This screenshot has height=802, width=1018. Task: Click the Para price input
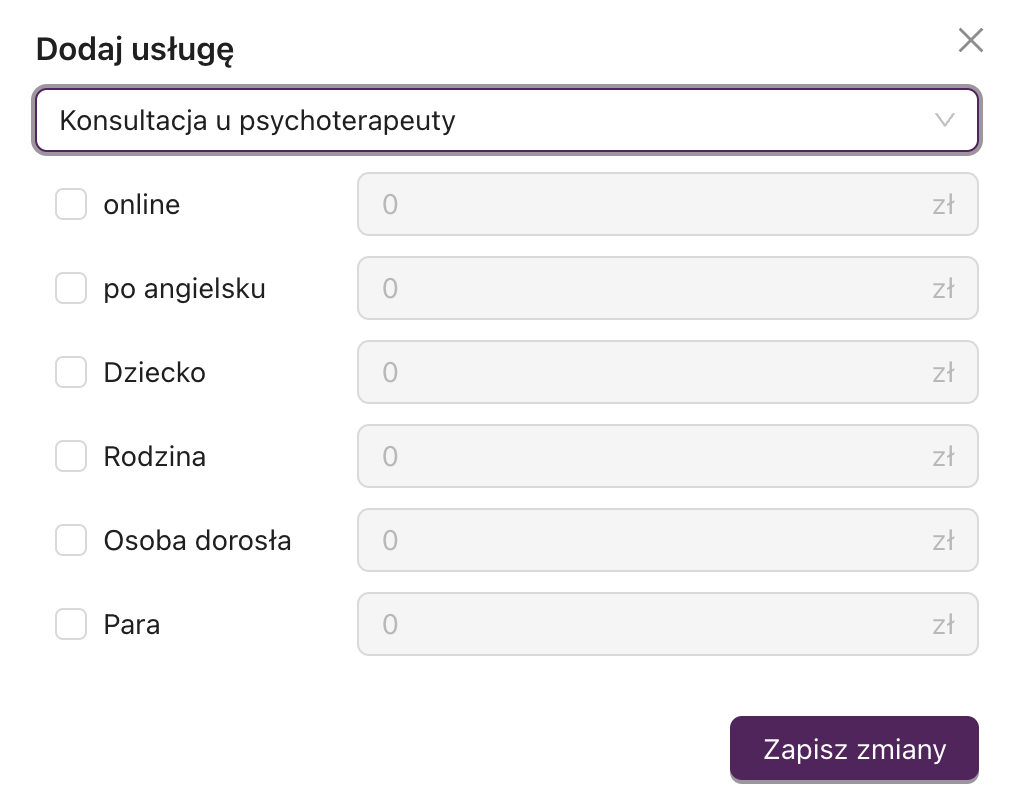tap(667, 624)
